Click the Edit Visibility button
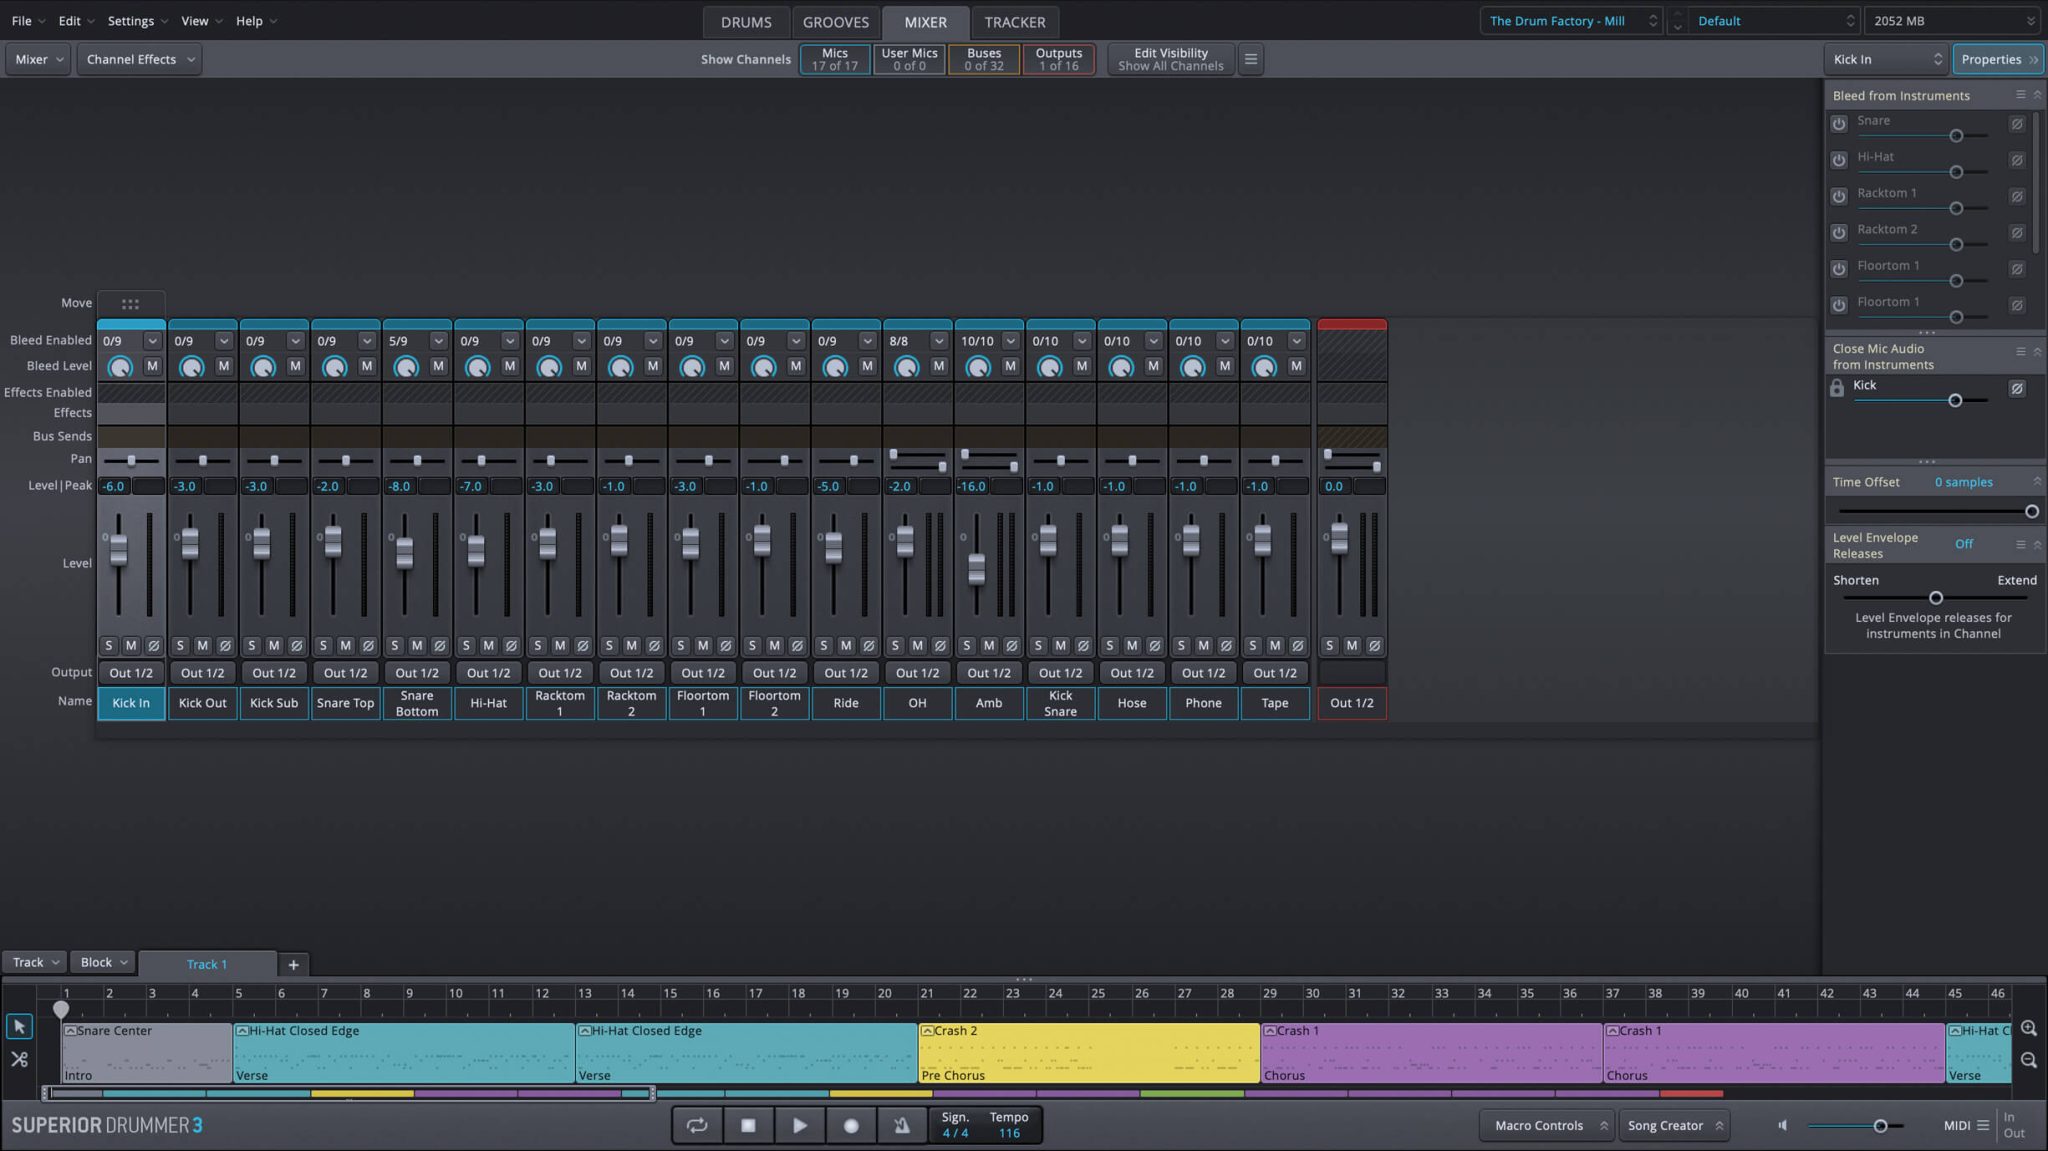 coord(1170,59)
